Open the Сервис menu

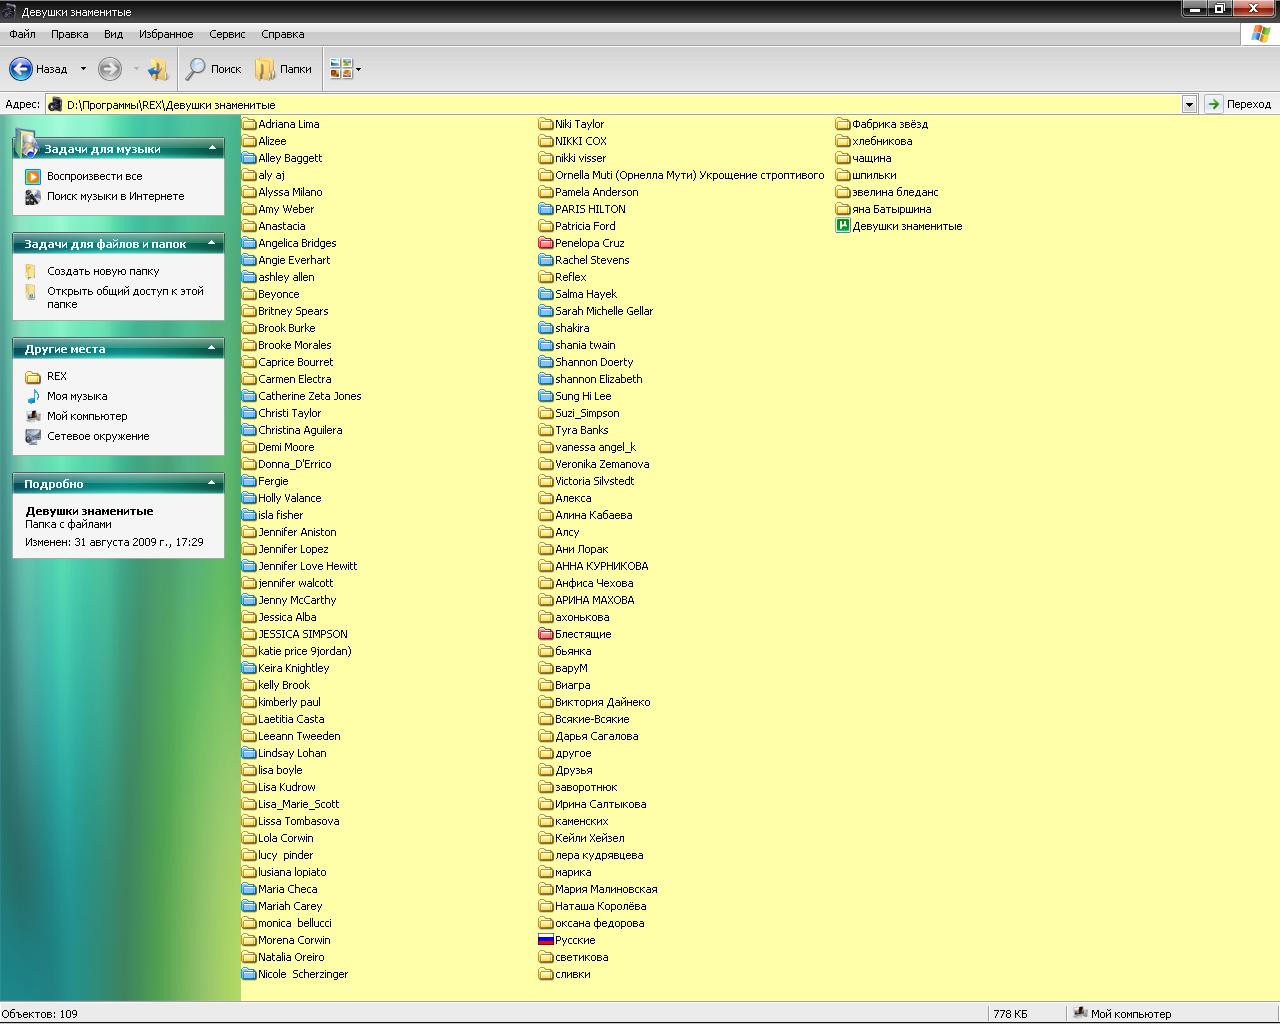pyautogui.click(x=227, y=34)
